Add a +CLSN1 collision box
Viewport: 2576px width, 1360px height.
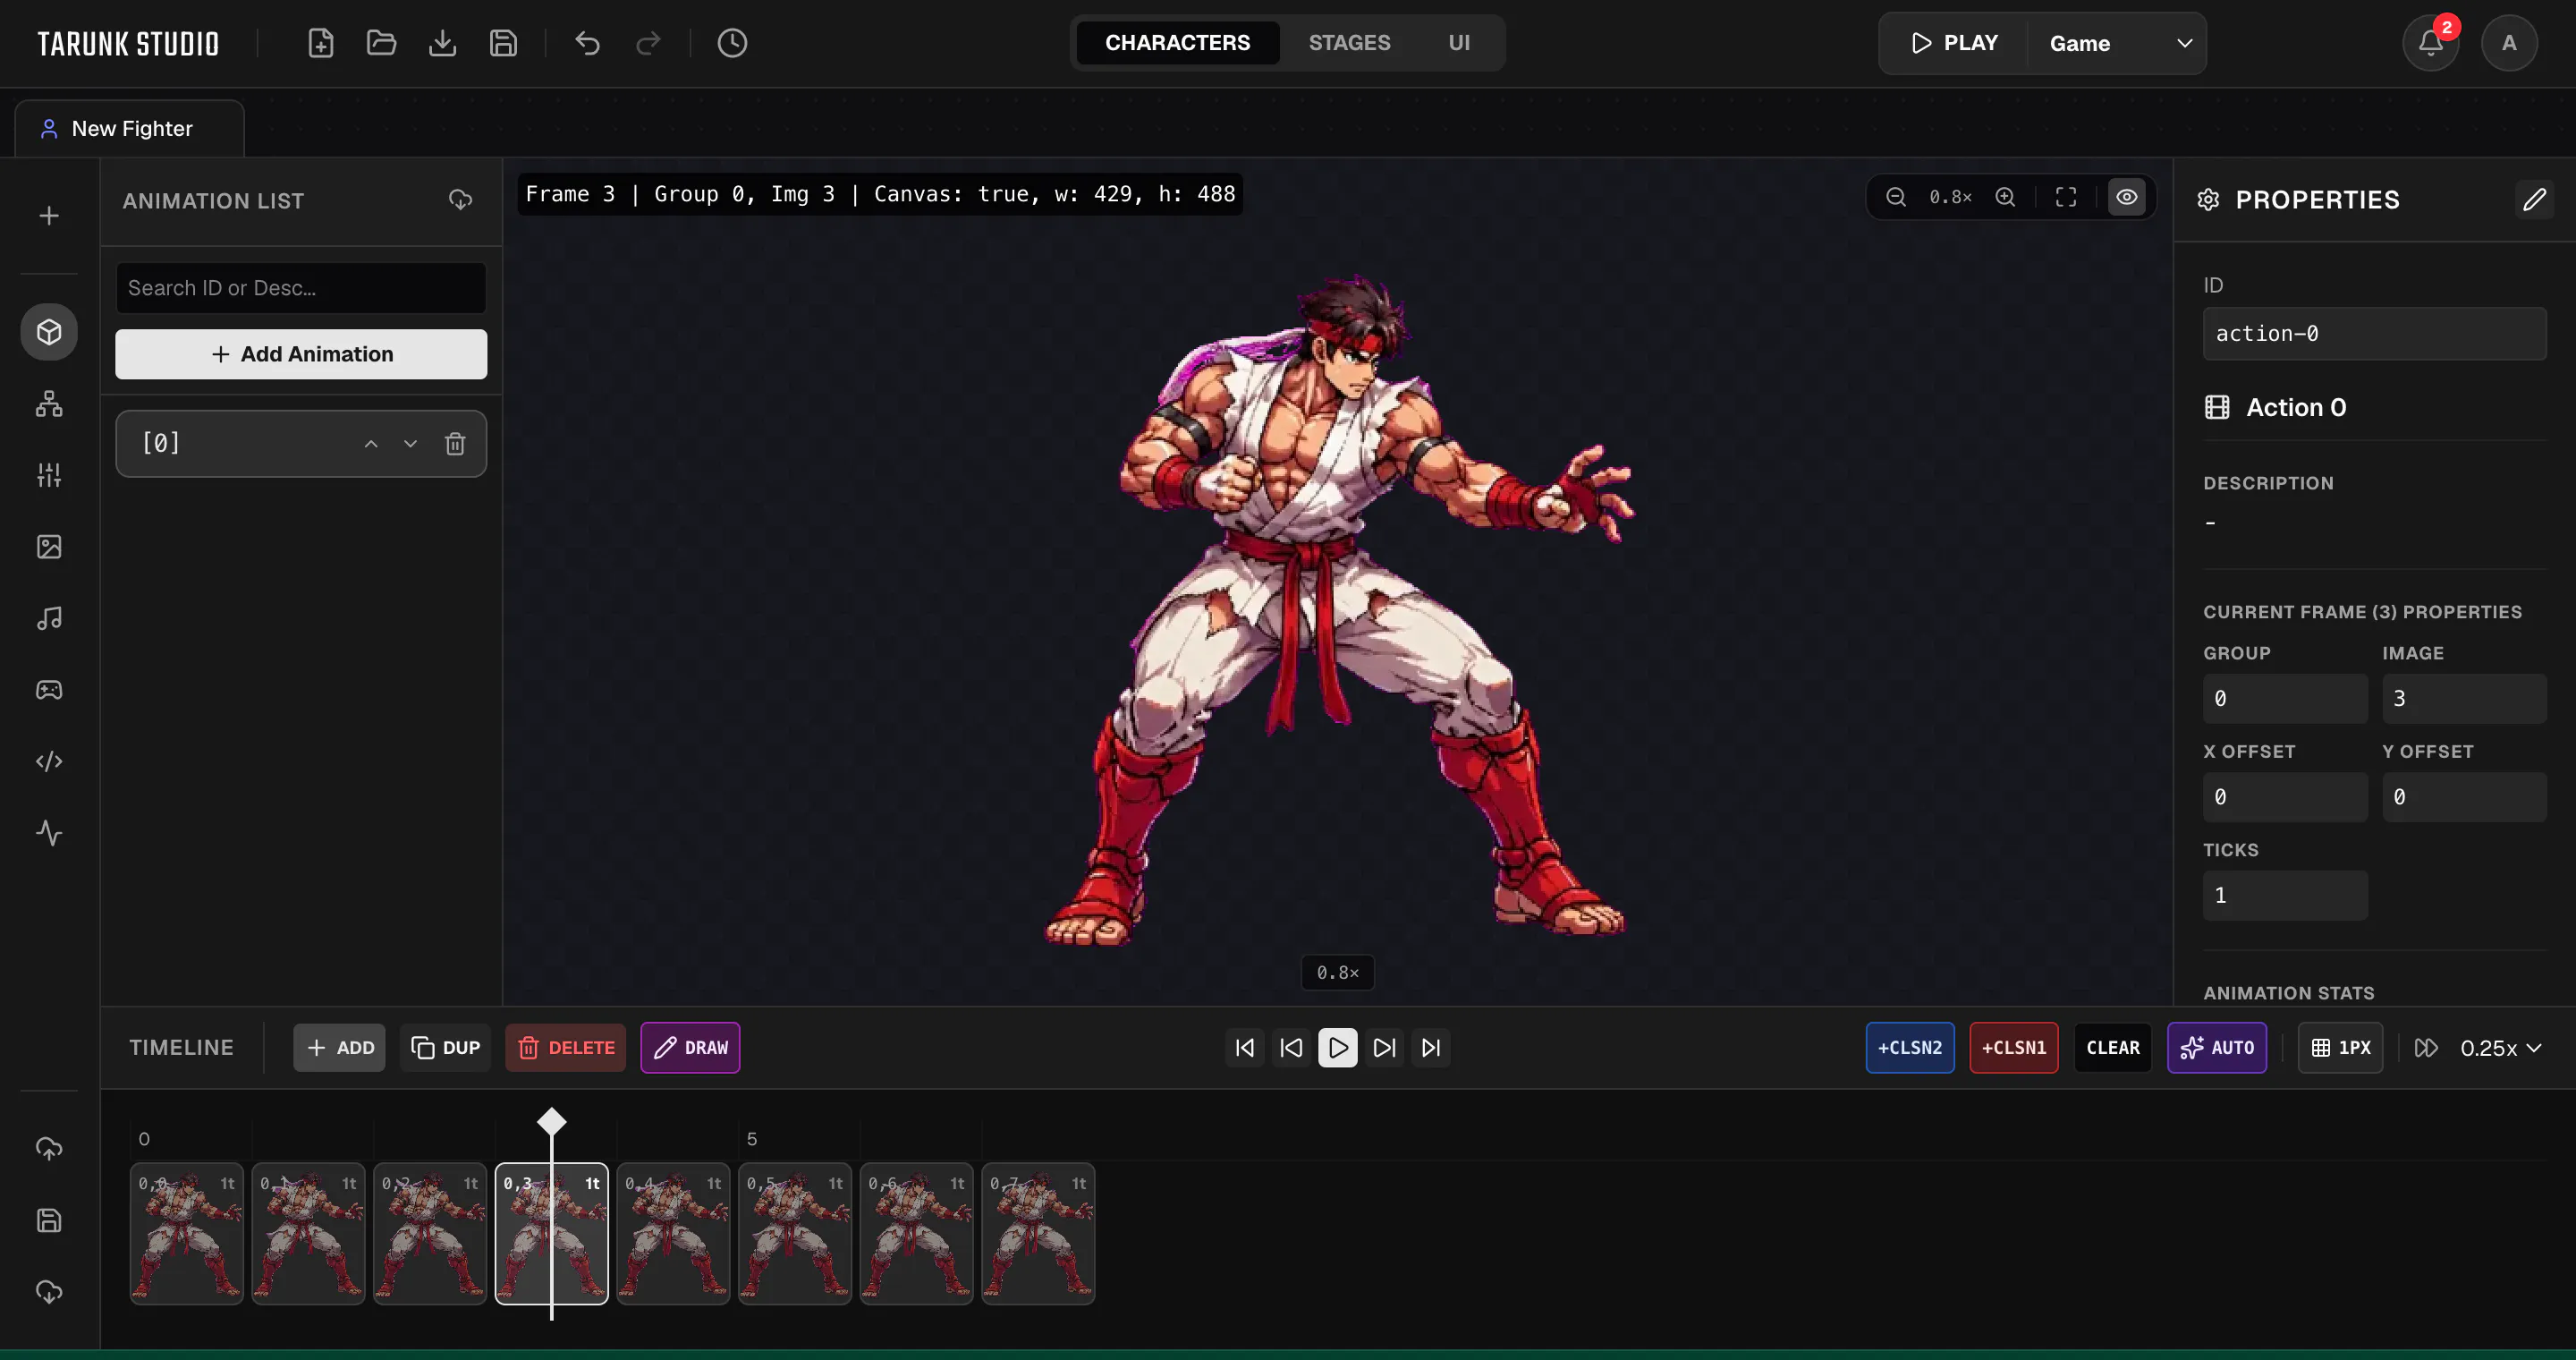click(2014, 1048)
